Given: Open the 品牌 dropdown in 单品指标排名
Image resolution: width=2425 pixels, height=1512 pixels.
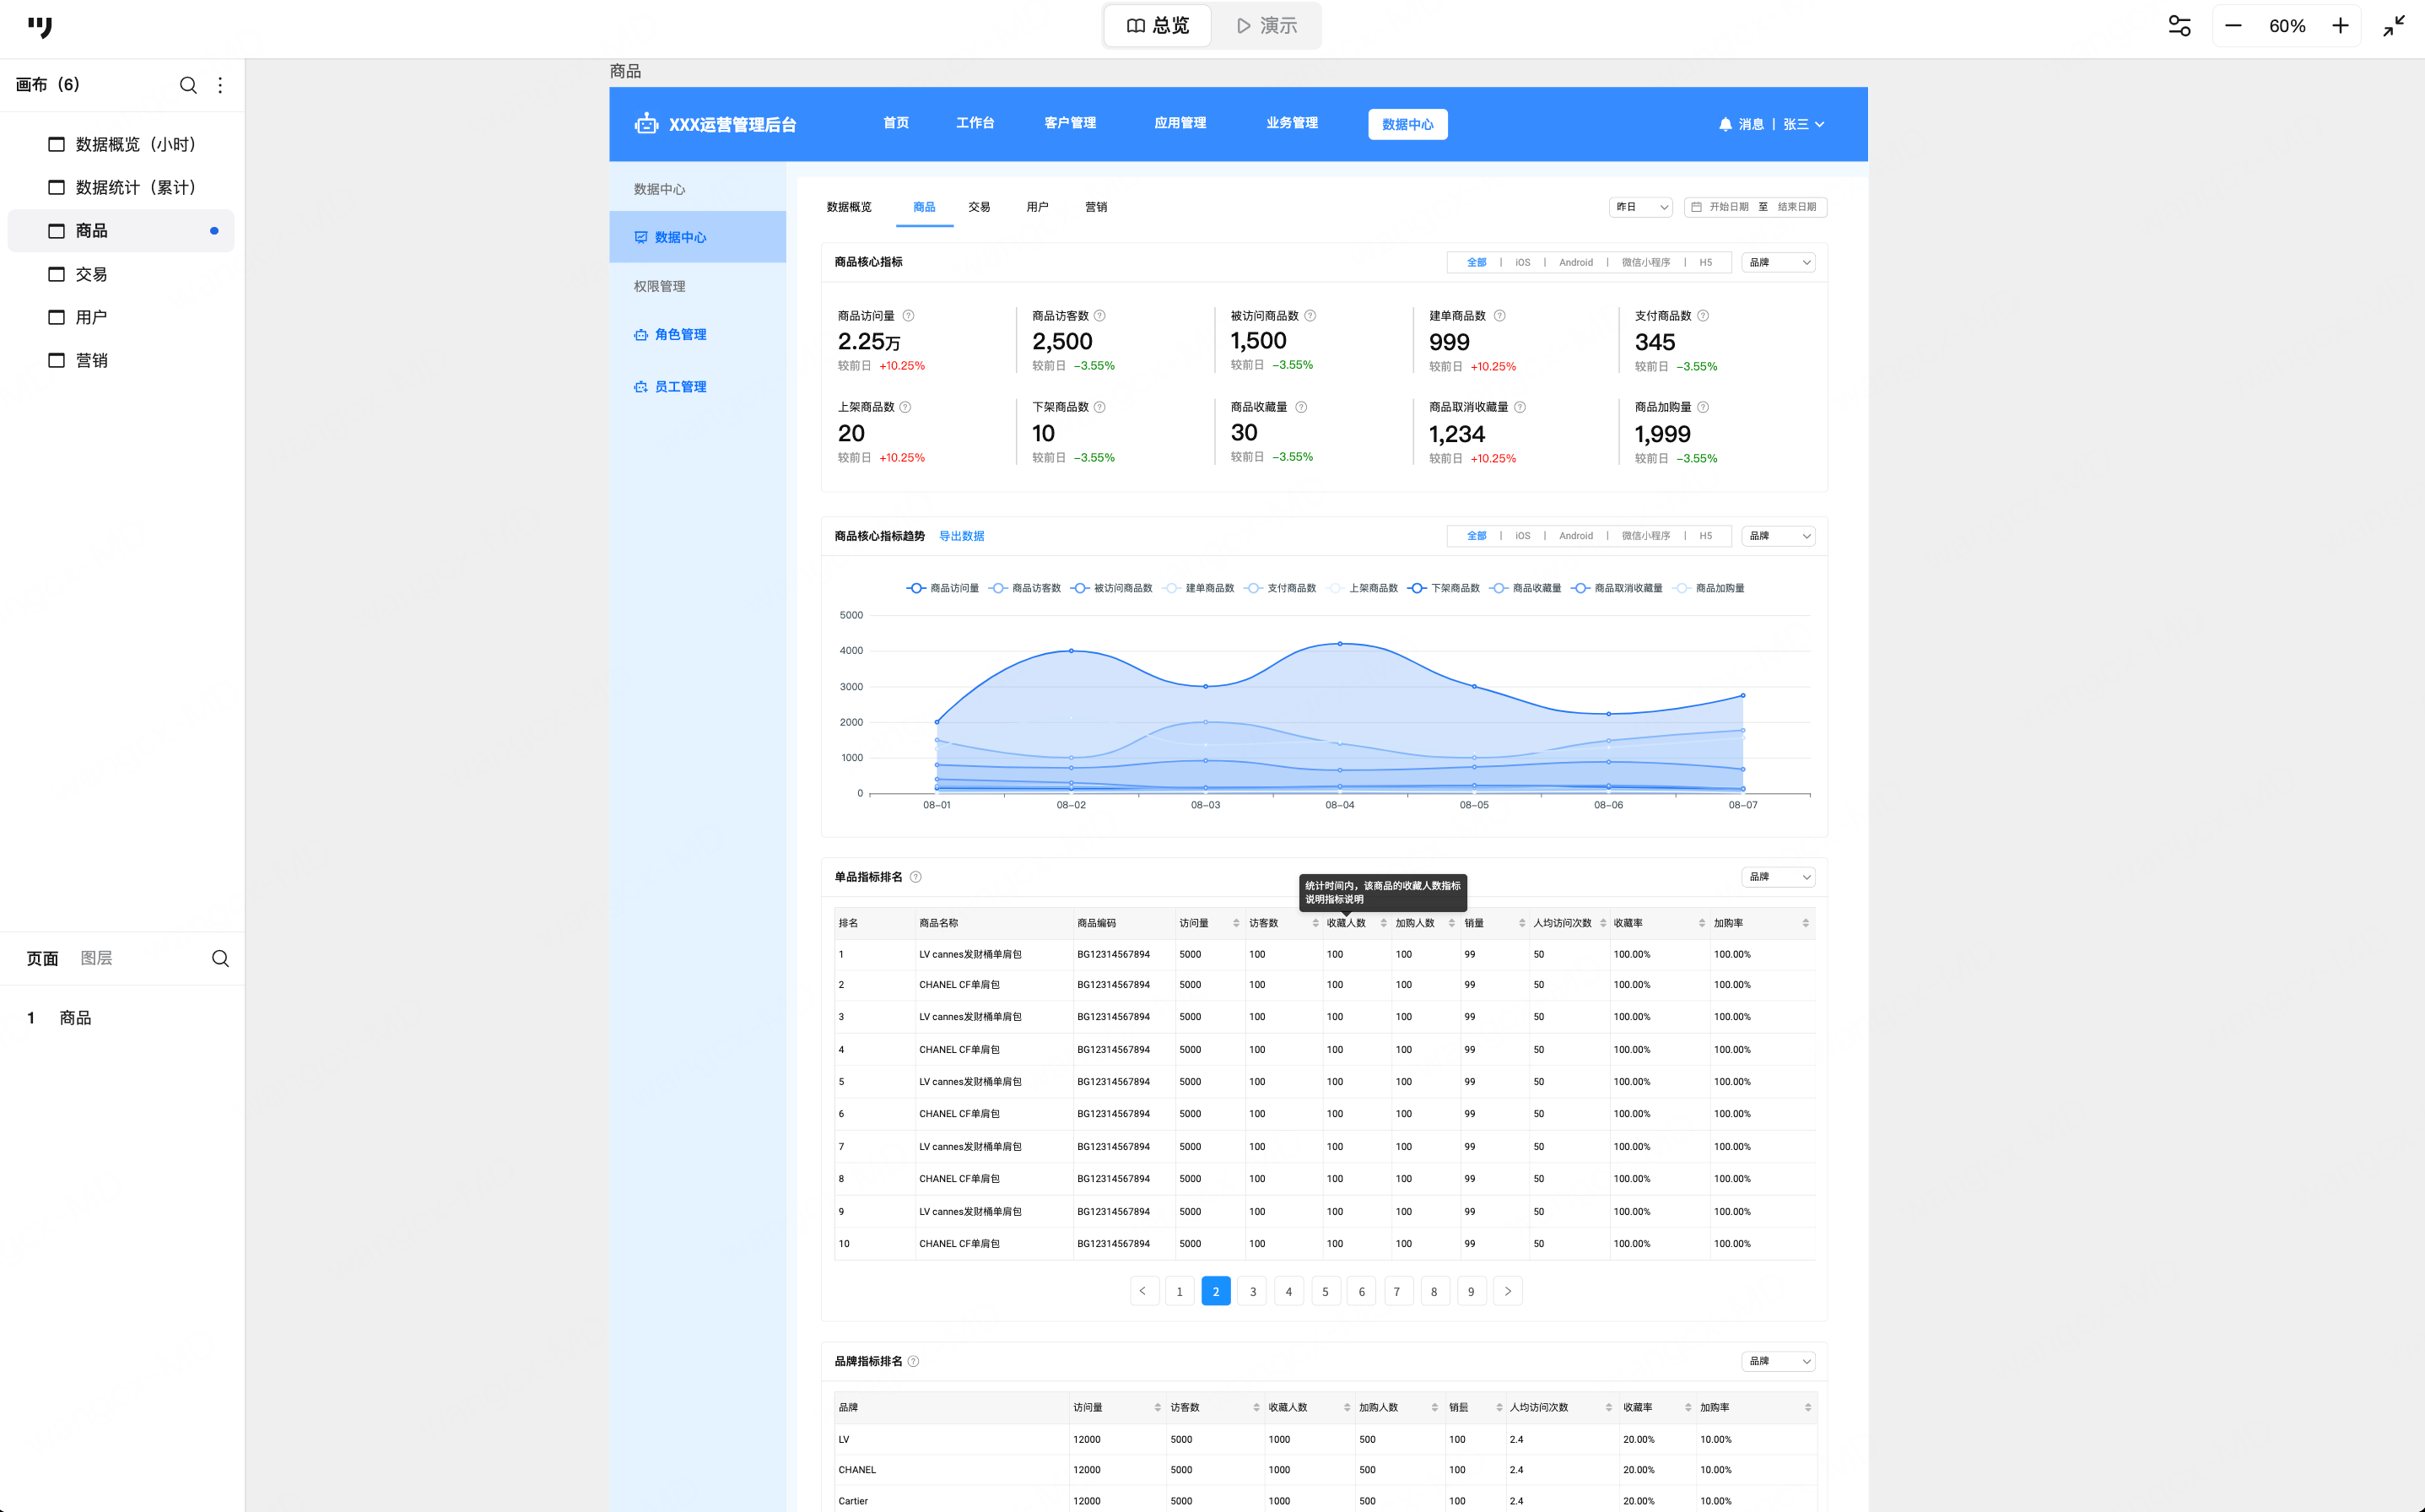Looking at the screenshot, I should pyautogui.click(x=1778, y=877).
